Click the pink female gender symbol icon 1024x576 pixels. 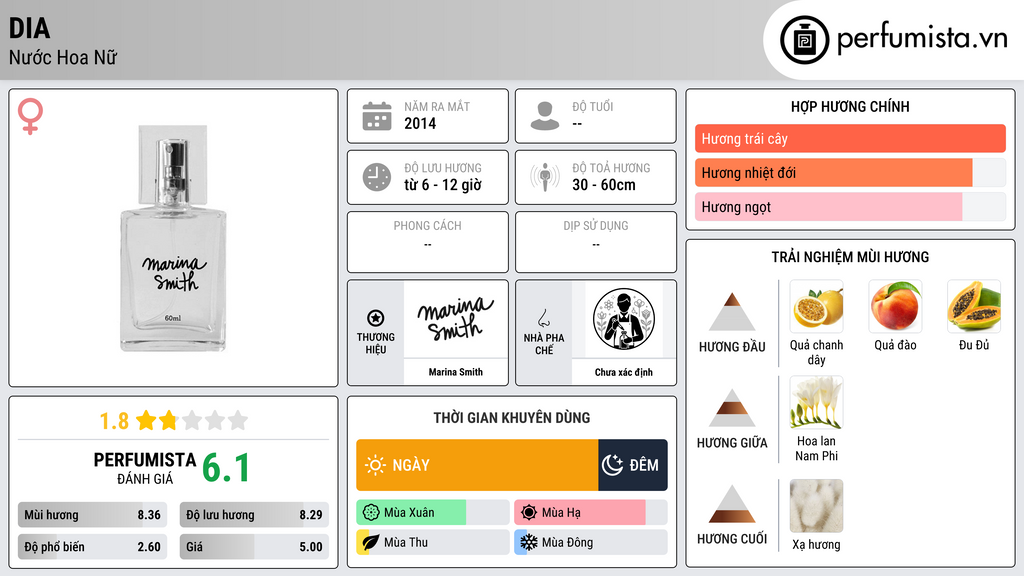point(30,116)
